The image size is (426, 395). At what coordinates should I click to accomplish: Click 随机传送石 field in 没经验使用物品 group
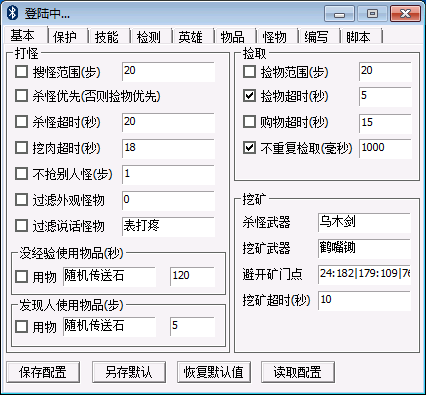point(109,277)
